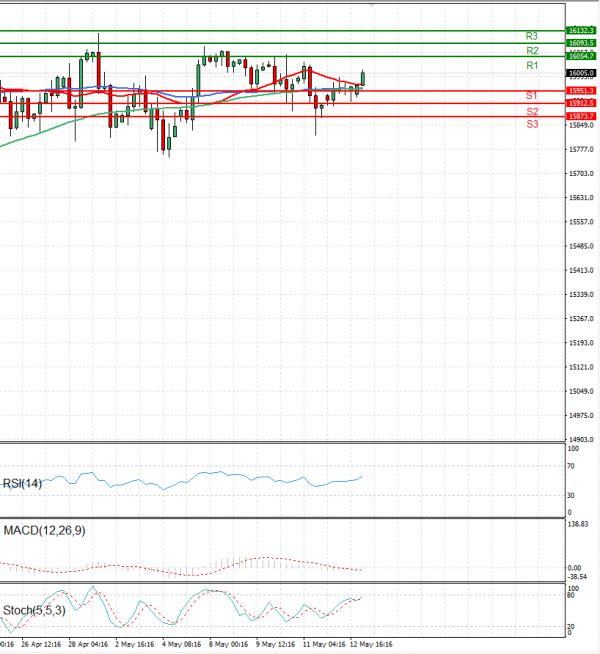This screenshot has height=654, width=600.
Task: Select the 16132.3 green price tag
Action: coord(581,30)
